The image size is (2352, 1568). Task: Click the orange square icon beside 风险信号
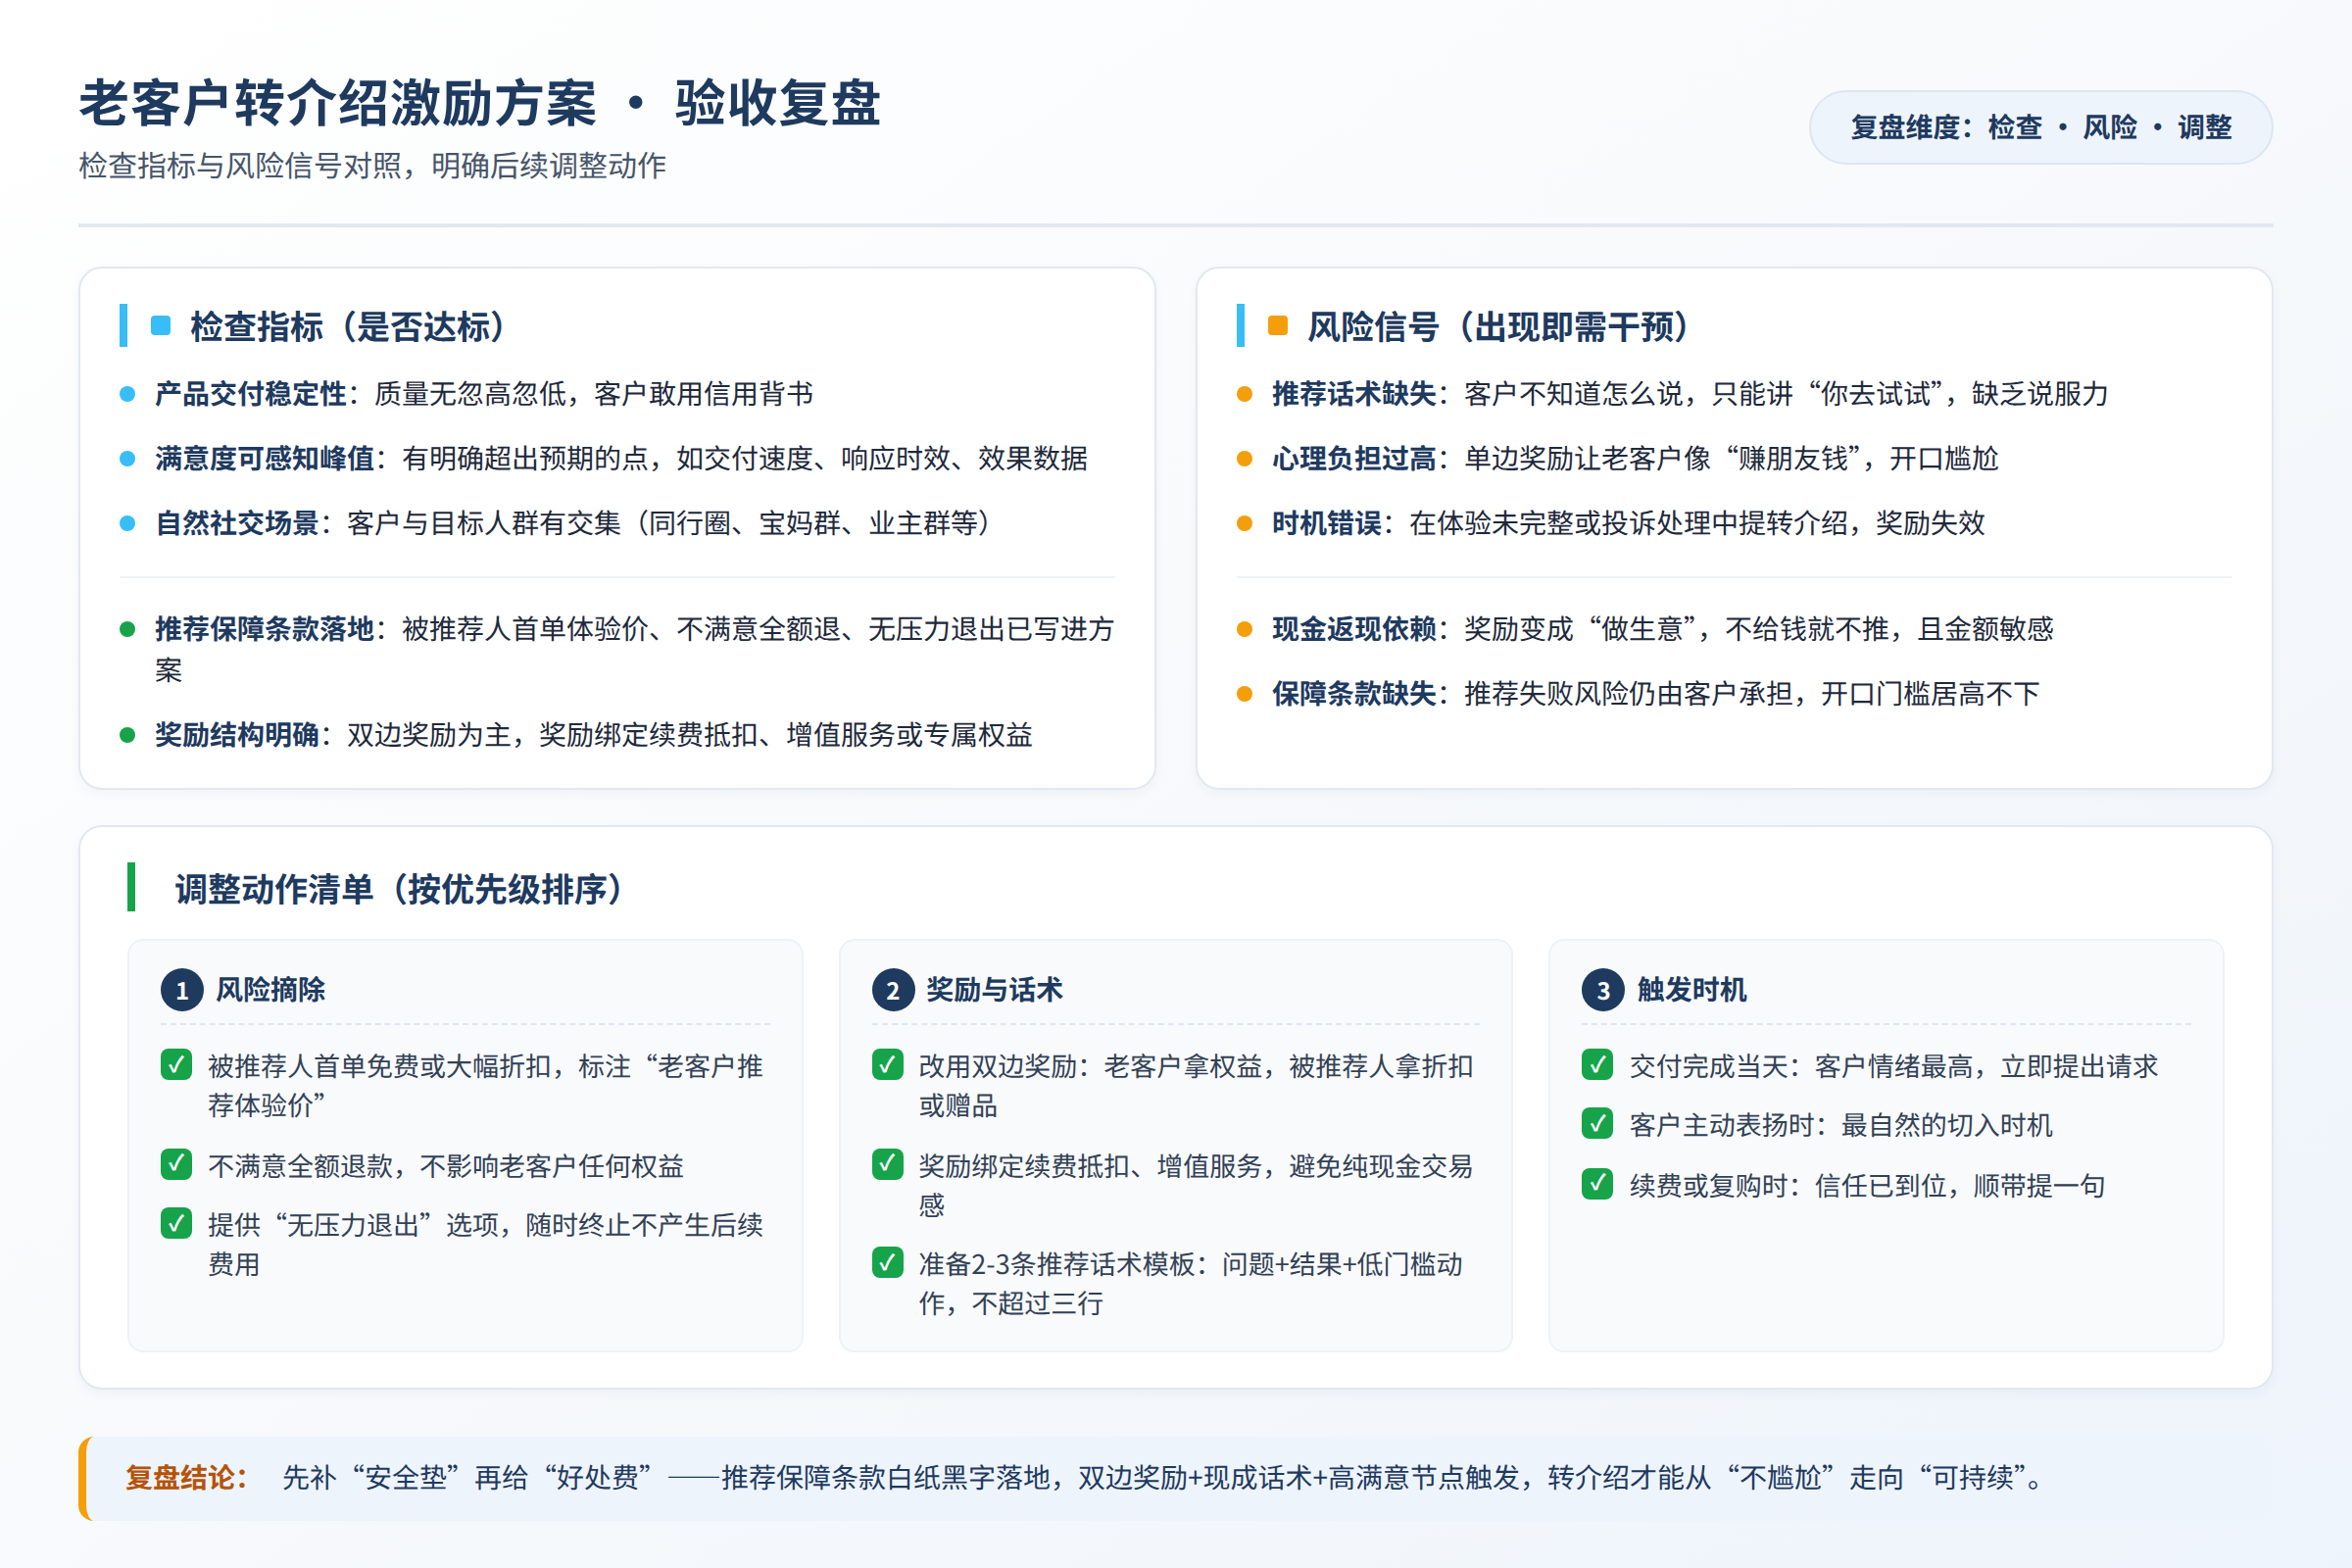point(1278,326)
